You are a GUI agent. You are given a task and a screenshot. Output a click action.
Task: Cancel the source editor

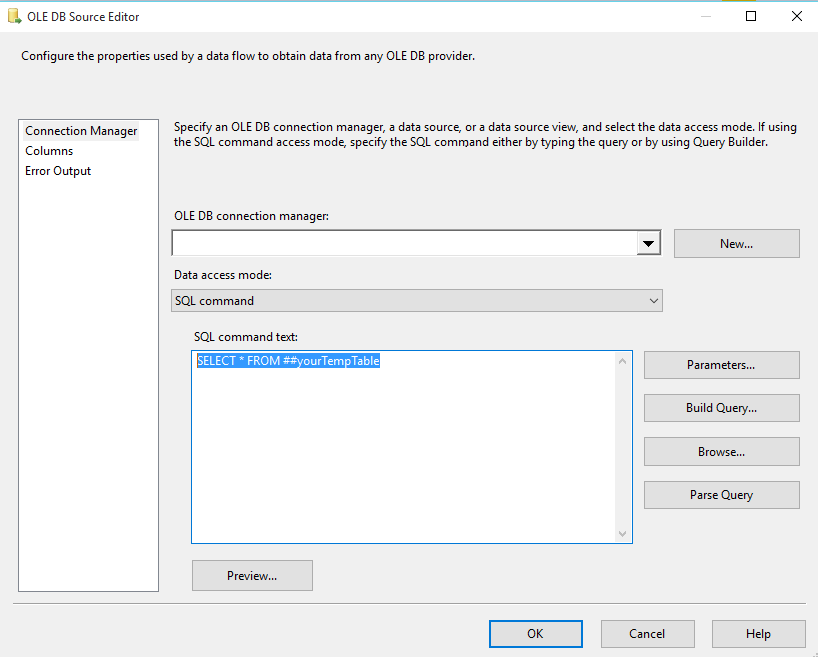pos(647,633)
